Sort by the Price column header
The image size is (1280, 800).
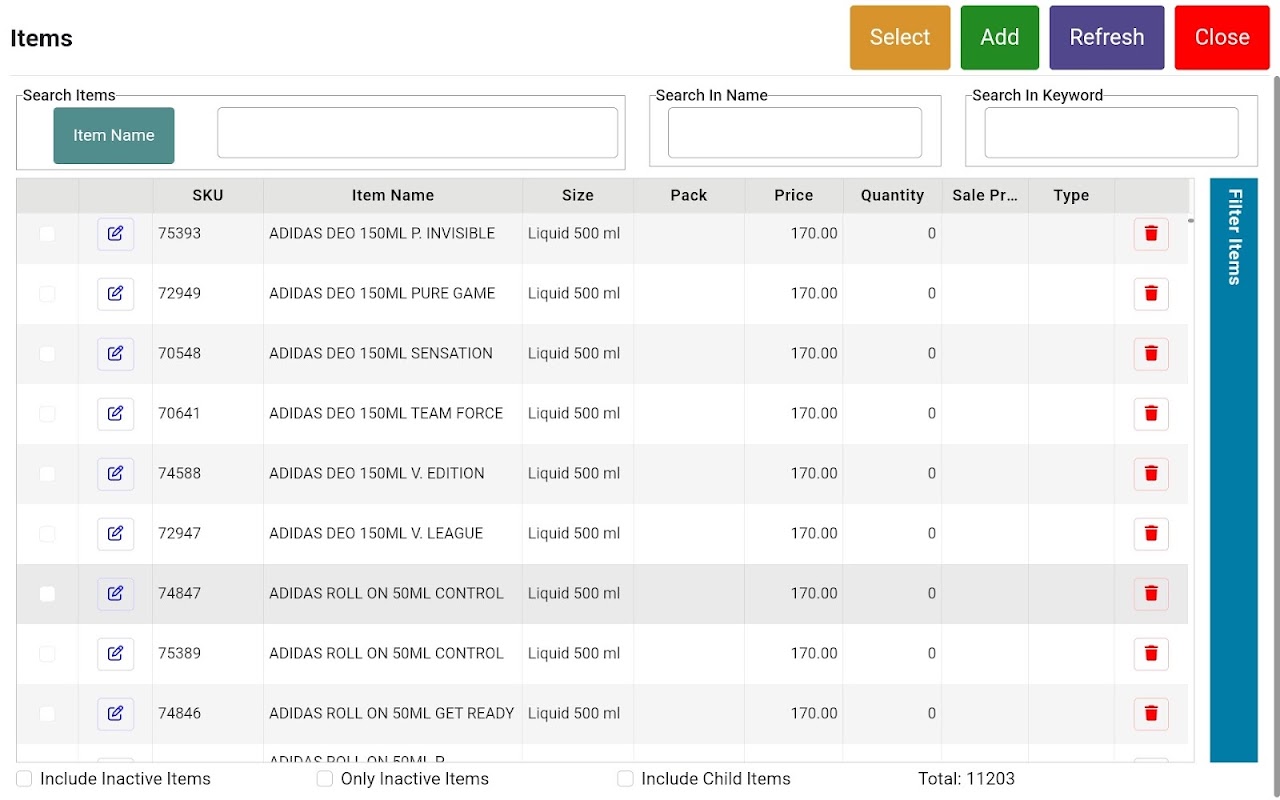tap(794, 195)
